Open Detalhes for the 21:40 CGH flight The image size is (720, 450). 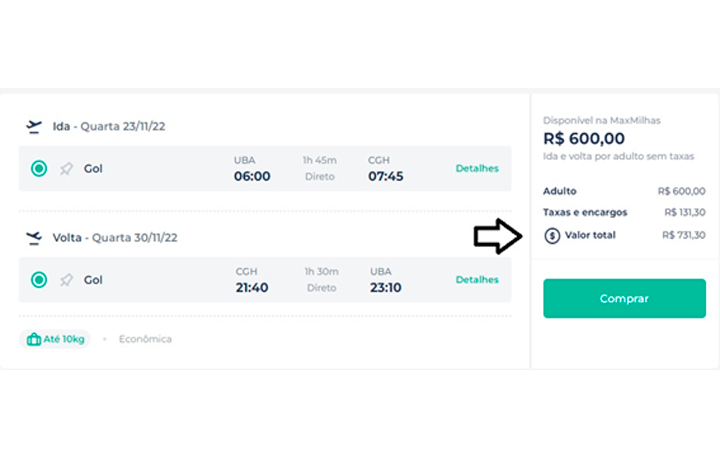(x=477, y=280)
